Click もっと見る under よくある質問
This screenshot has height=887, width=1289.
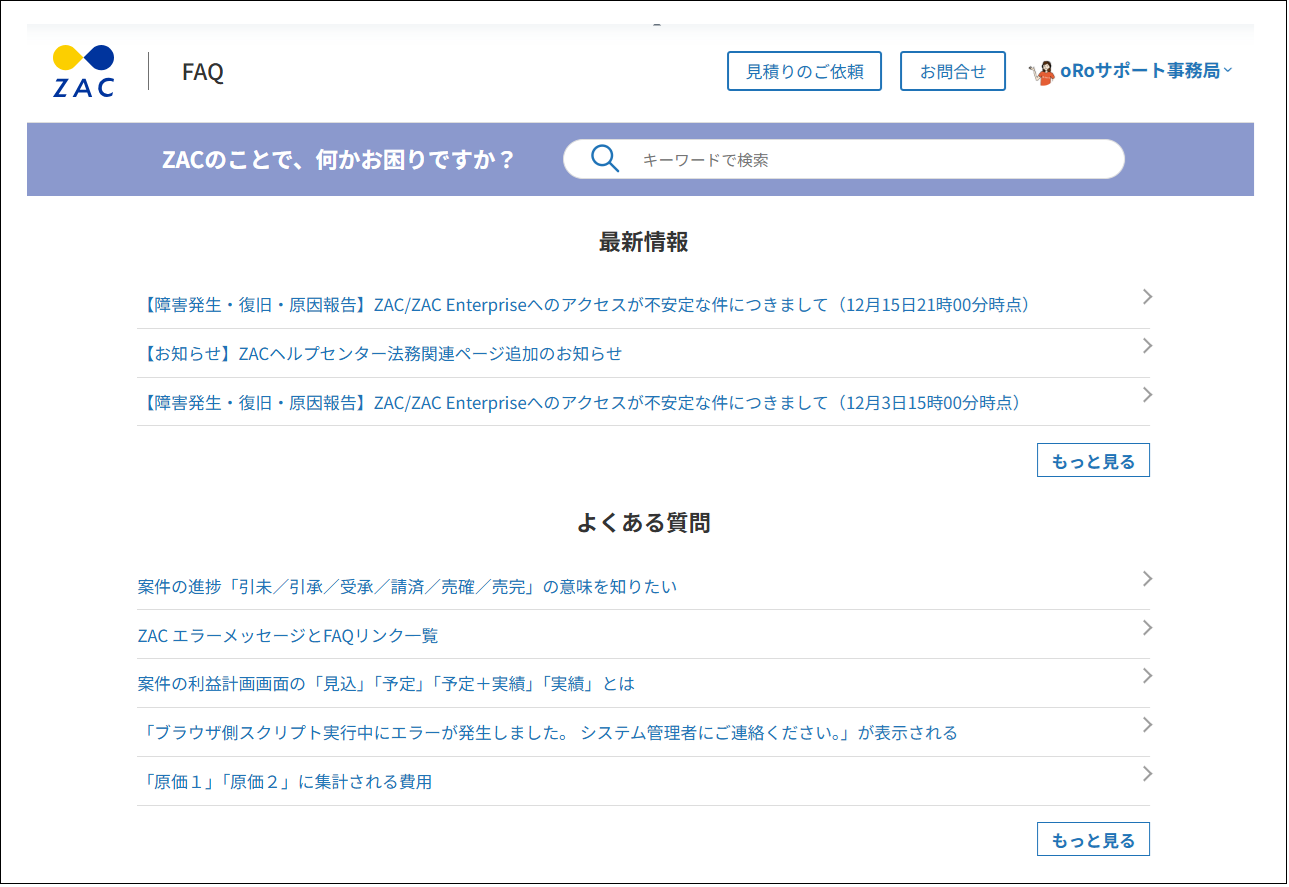point(1093,838)
